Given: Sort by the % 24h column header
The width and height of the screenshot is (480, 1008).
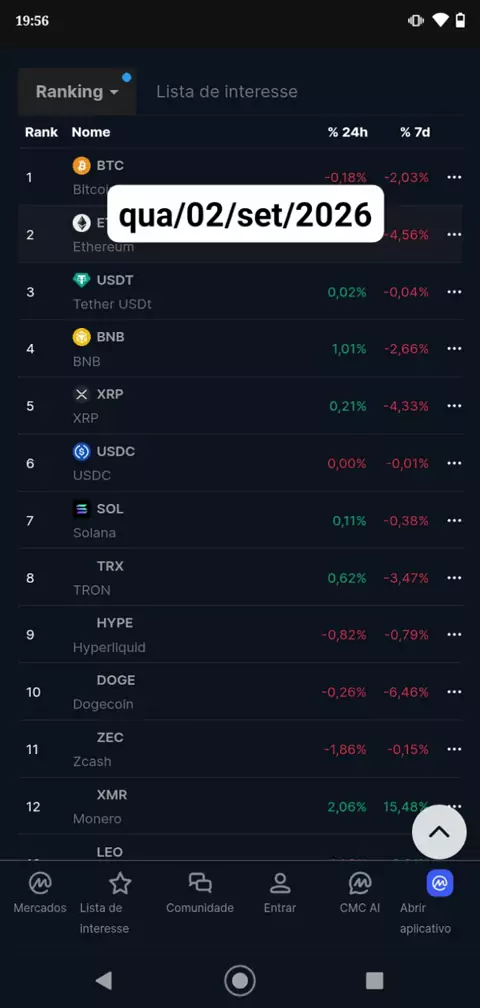Looking at the screenshot, I should click(348, 132).
